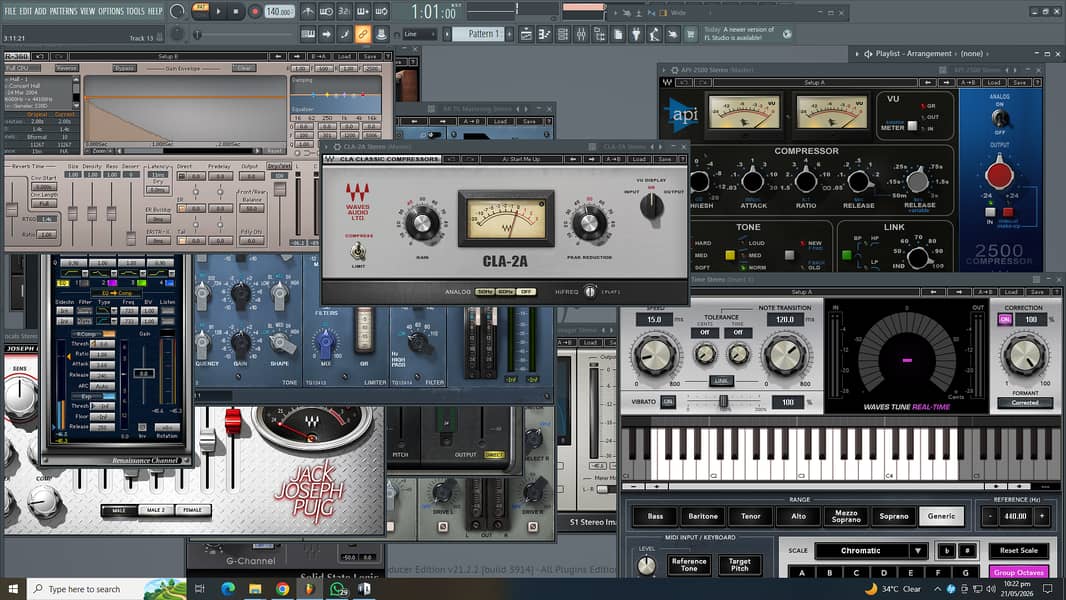Toggle the API 2500 Analog on/off knob
This screenshot has height=600, width=1066.
[999, 118]
